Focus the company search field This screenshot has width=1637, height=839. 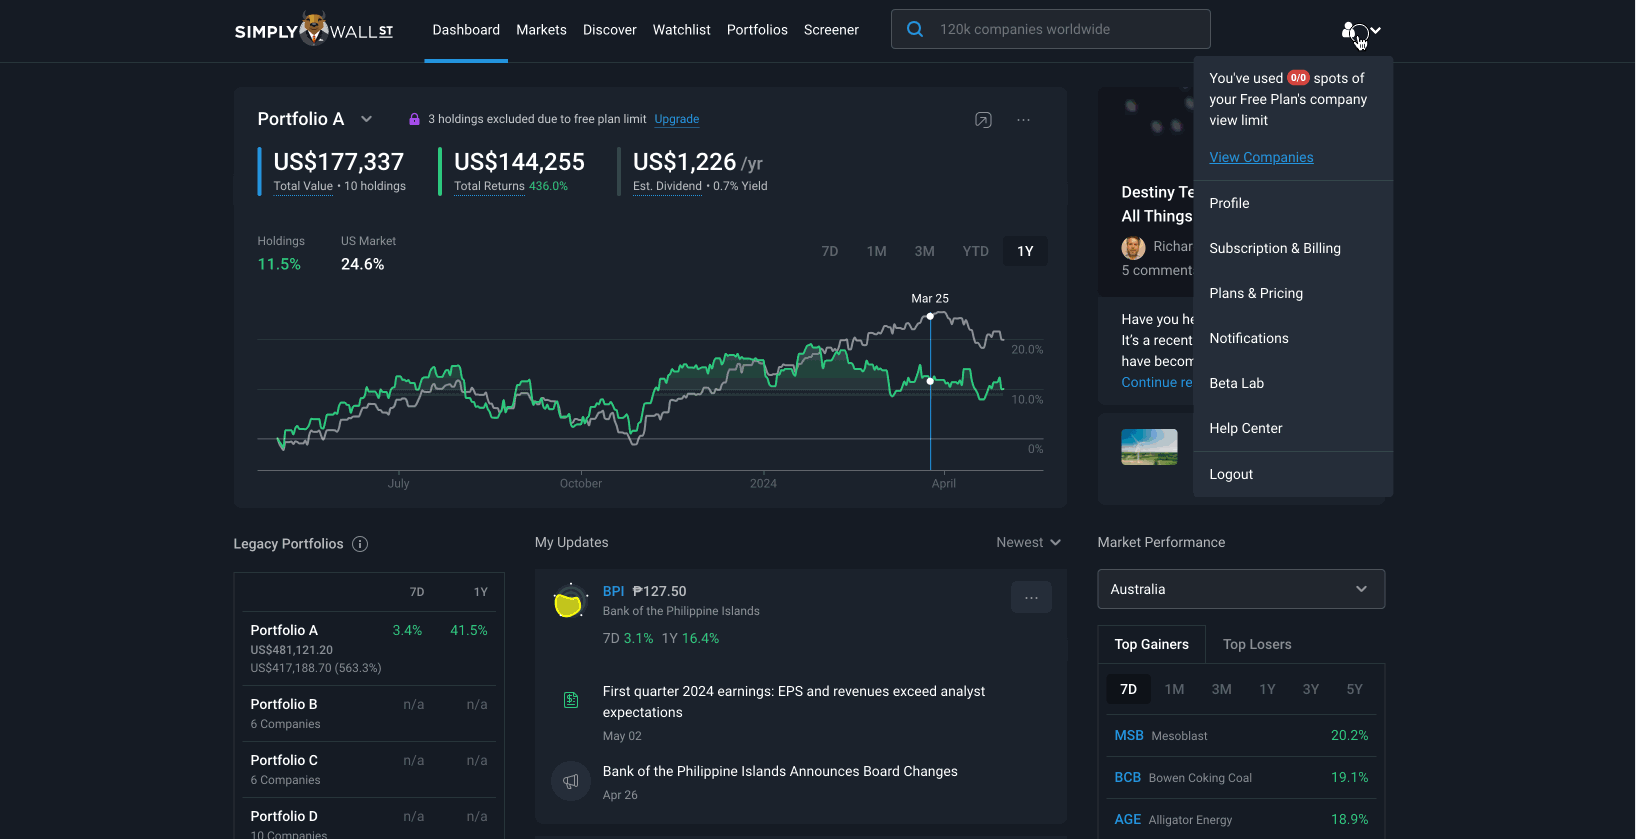point(1051,29)
